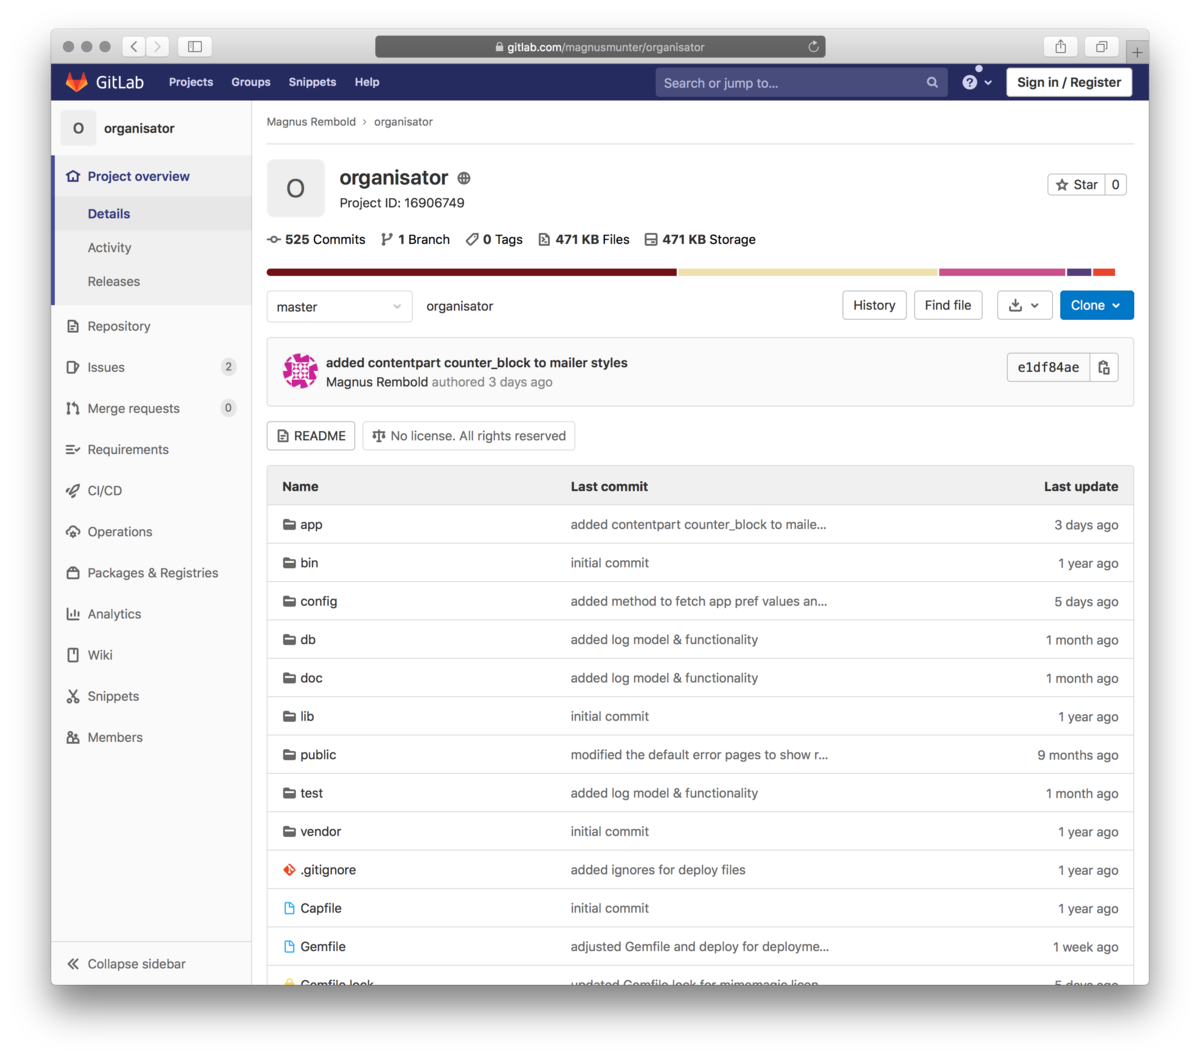Select Activity in the sidebar
1200x1058 pixels.
[109, 248]
